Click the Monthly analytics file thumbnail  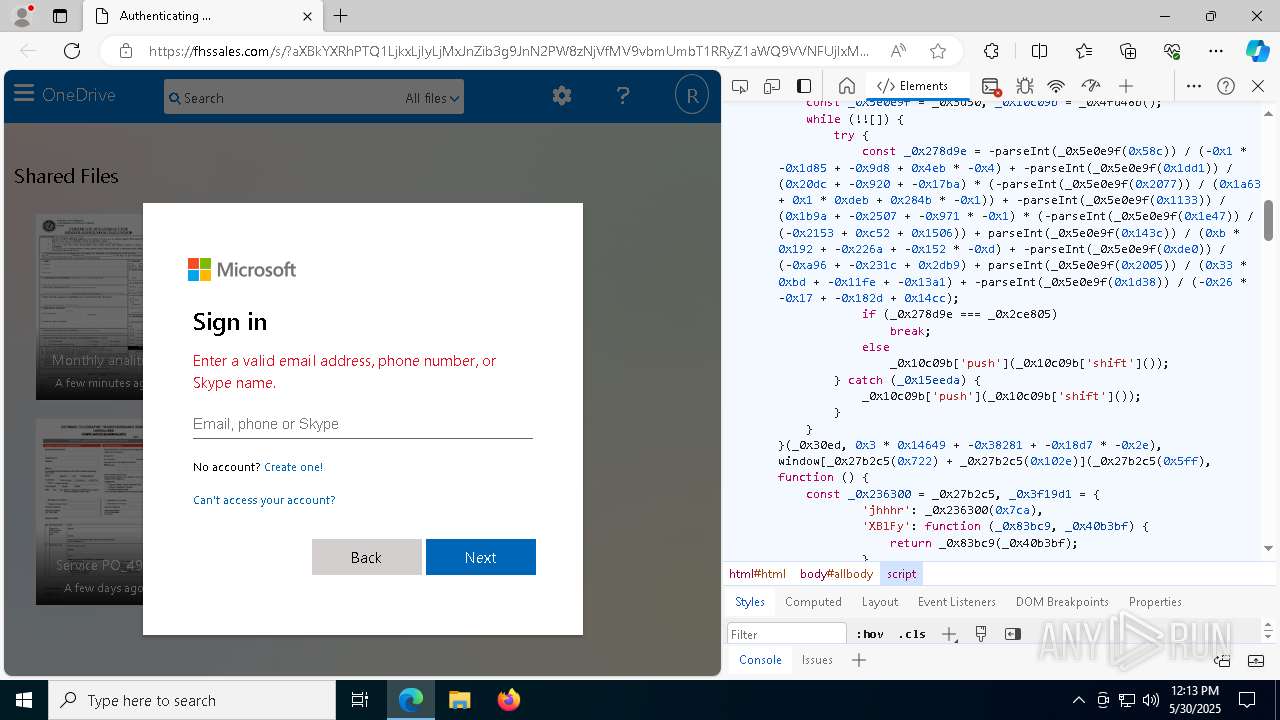click(90, 306)
